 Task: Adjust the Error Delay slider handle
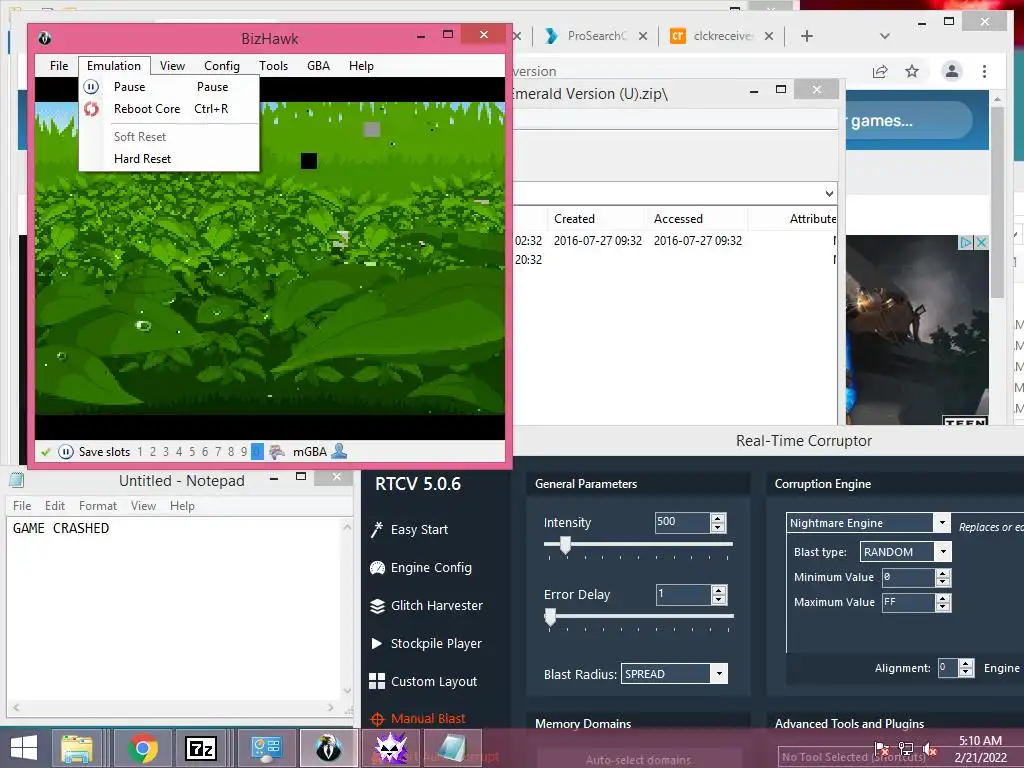(551, 616)
